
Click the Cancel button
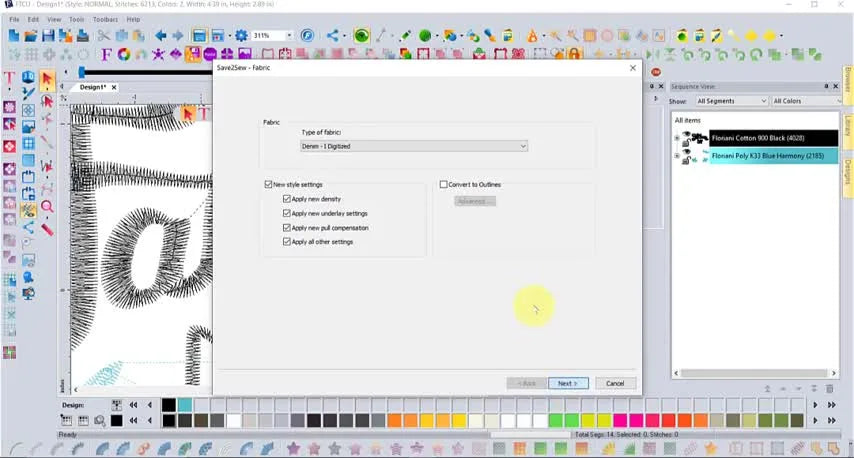[x=615, y=383]
